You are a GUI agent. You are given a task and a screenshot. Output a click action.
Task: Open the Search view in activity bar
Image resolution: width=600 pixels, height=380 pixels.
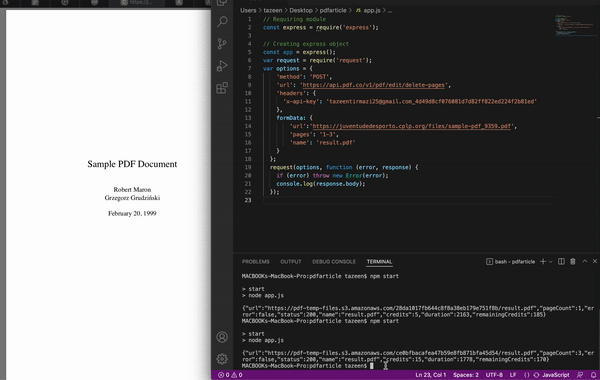coord(222,21)
